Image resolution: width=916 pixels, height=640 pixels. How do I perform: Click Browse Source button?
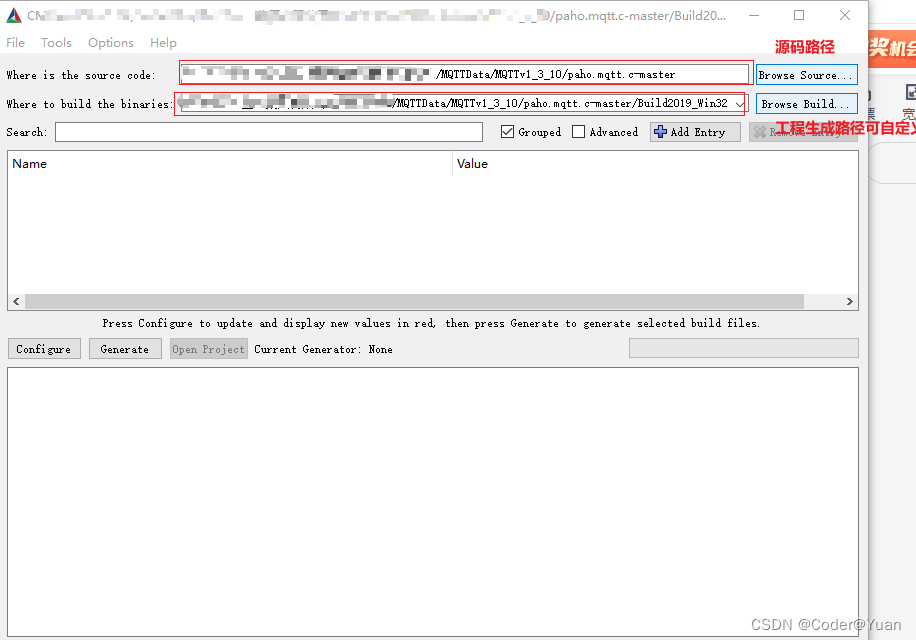point(807,75)
